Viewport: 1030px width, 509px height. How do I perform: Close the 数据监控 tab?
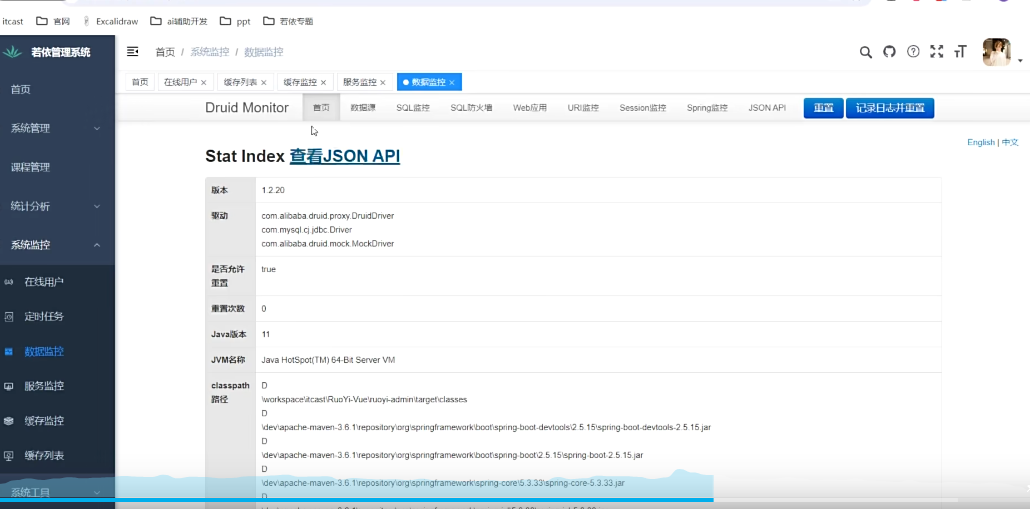tap(452, 83)
